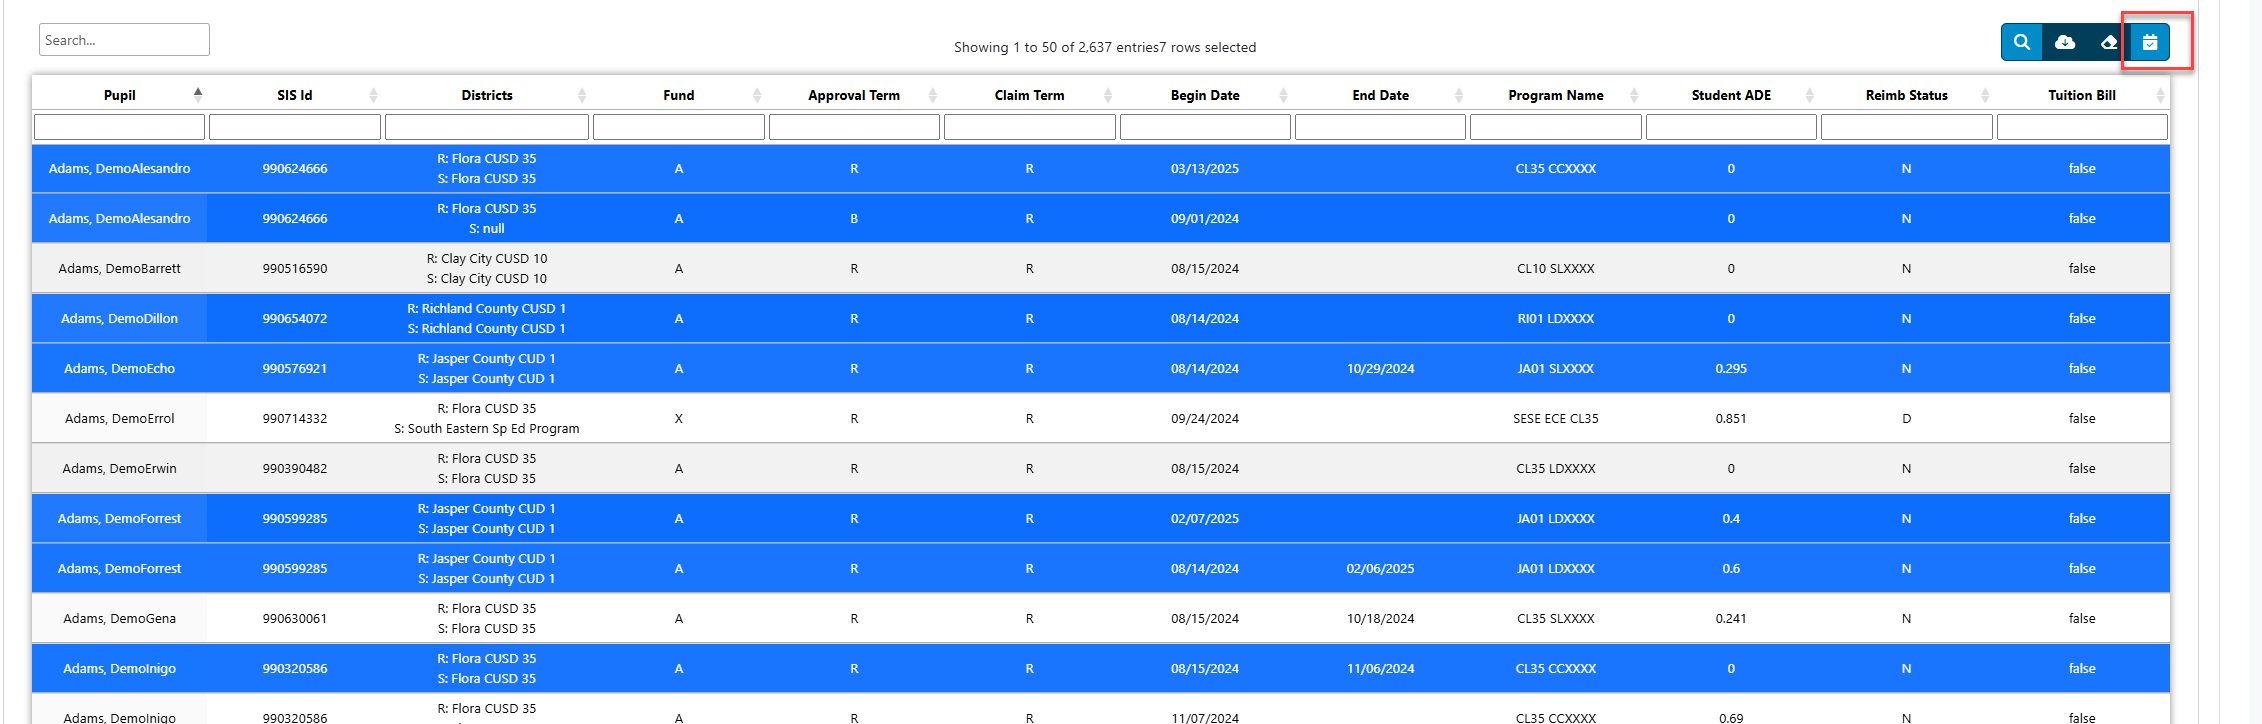Image resolution: width=2262 pixels, height=724 pixels.
Task: Click Student ADE value 0.295
Action: coord(1731,368)
